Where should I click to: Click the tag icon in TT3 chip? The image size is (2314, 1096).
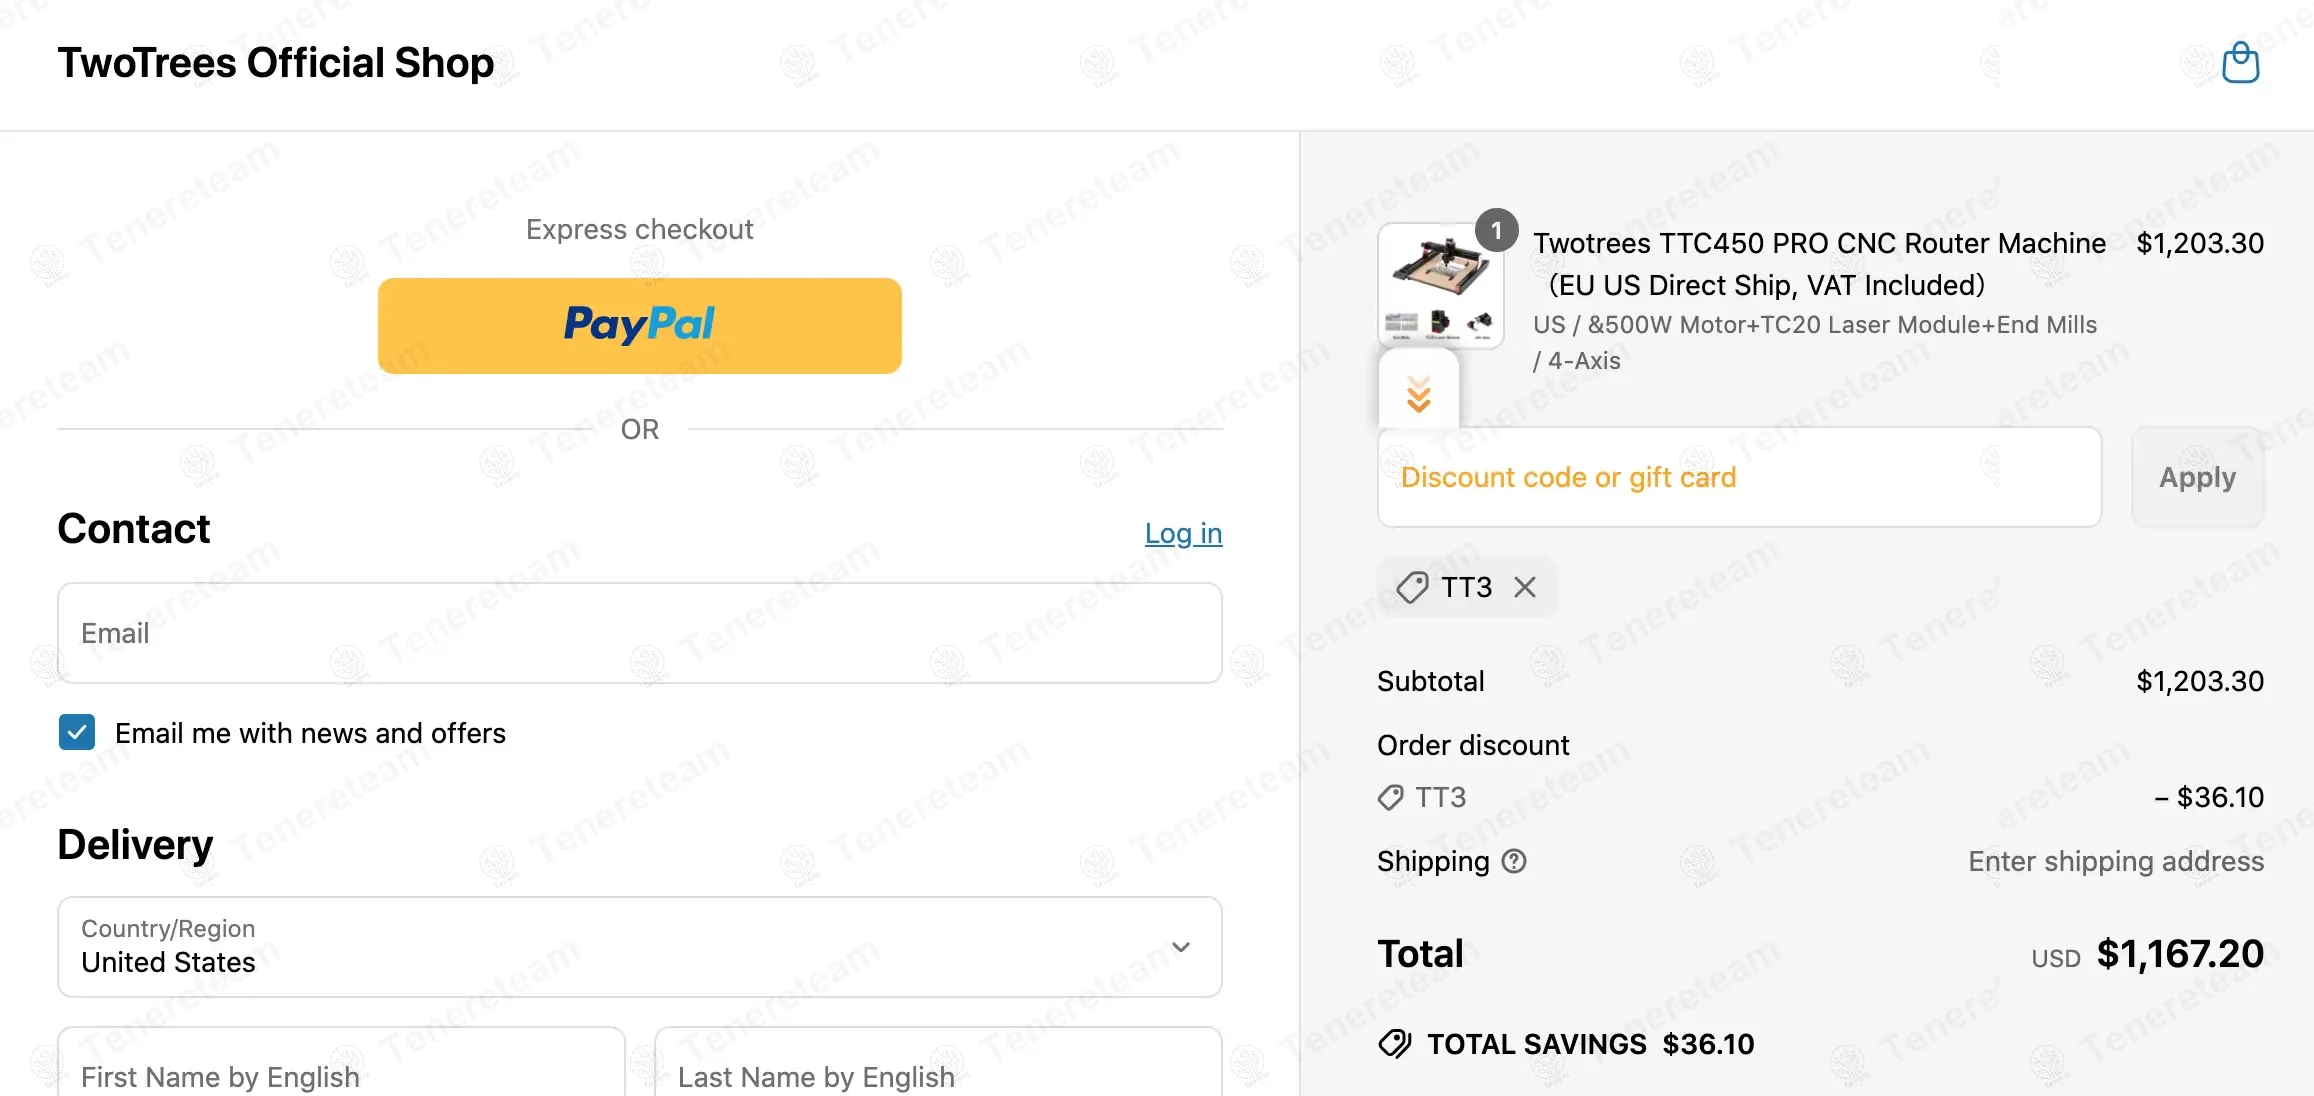[x=1412, y=587]
